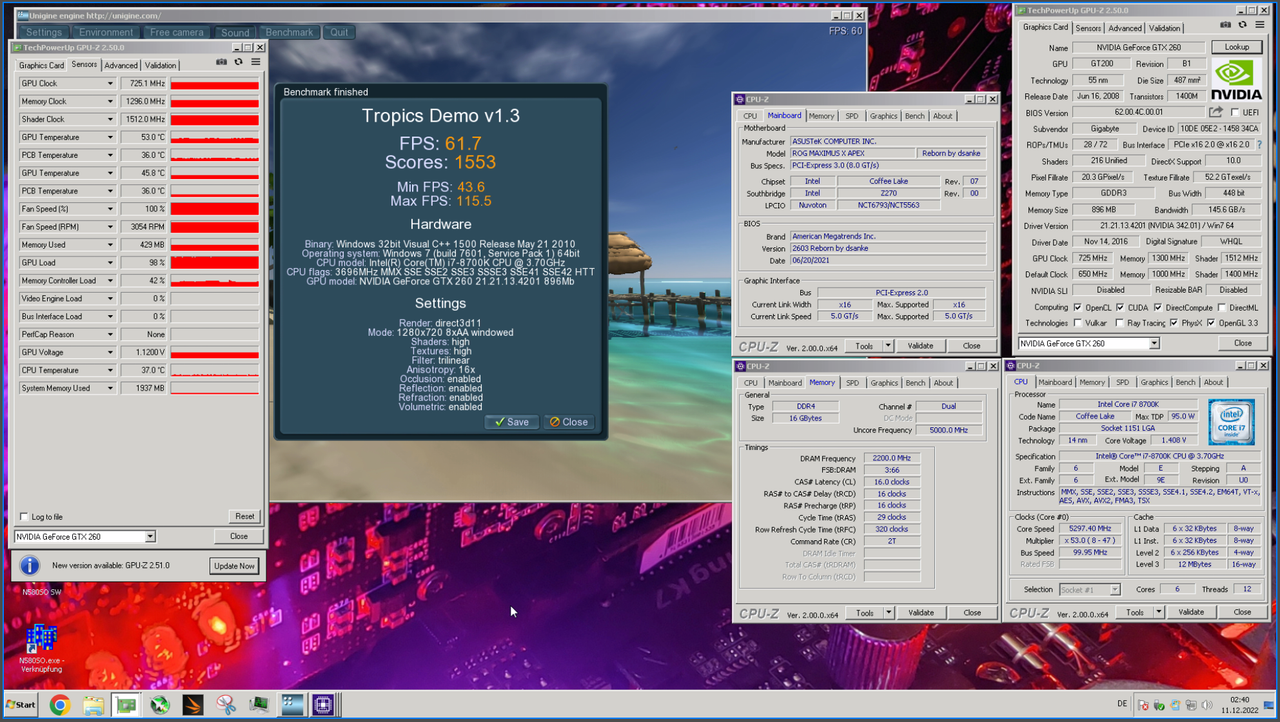This screenshot has width=1280, height=722.
Task: Click the DE language indicator in system tray
Action: click(x=1122, y=705)
